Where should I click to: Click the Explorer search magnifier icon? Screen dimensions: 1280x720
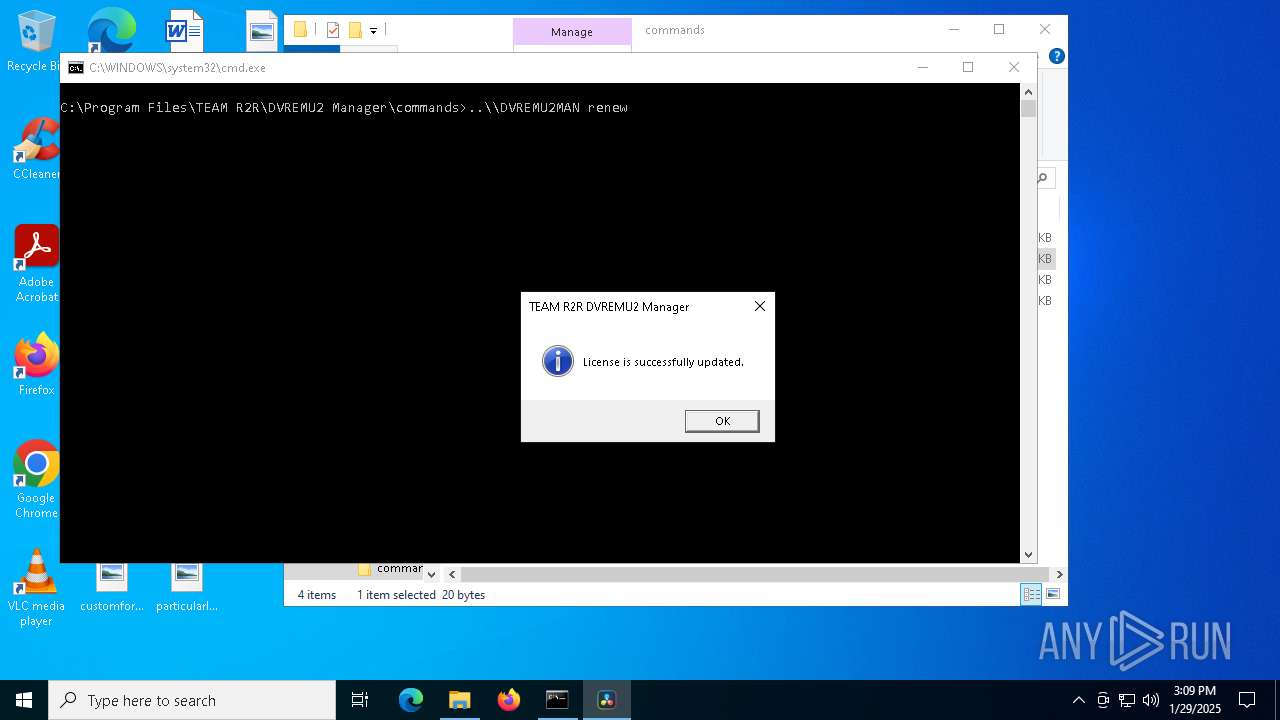1043,178
